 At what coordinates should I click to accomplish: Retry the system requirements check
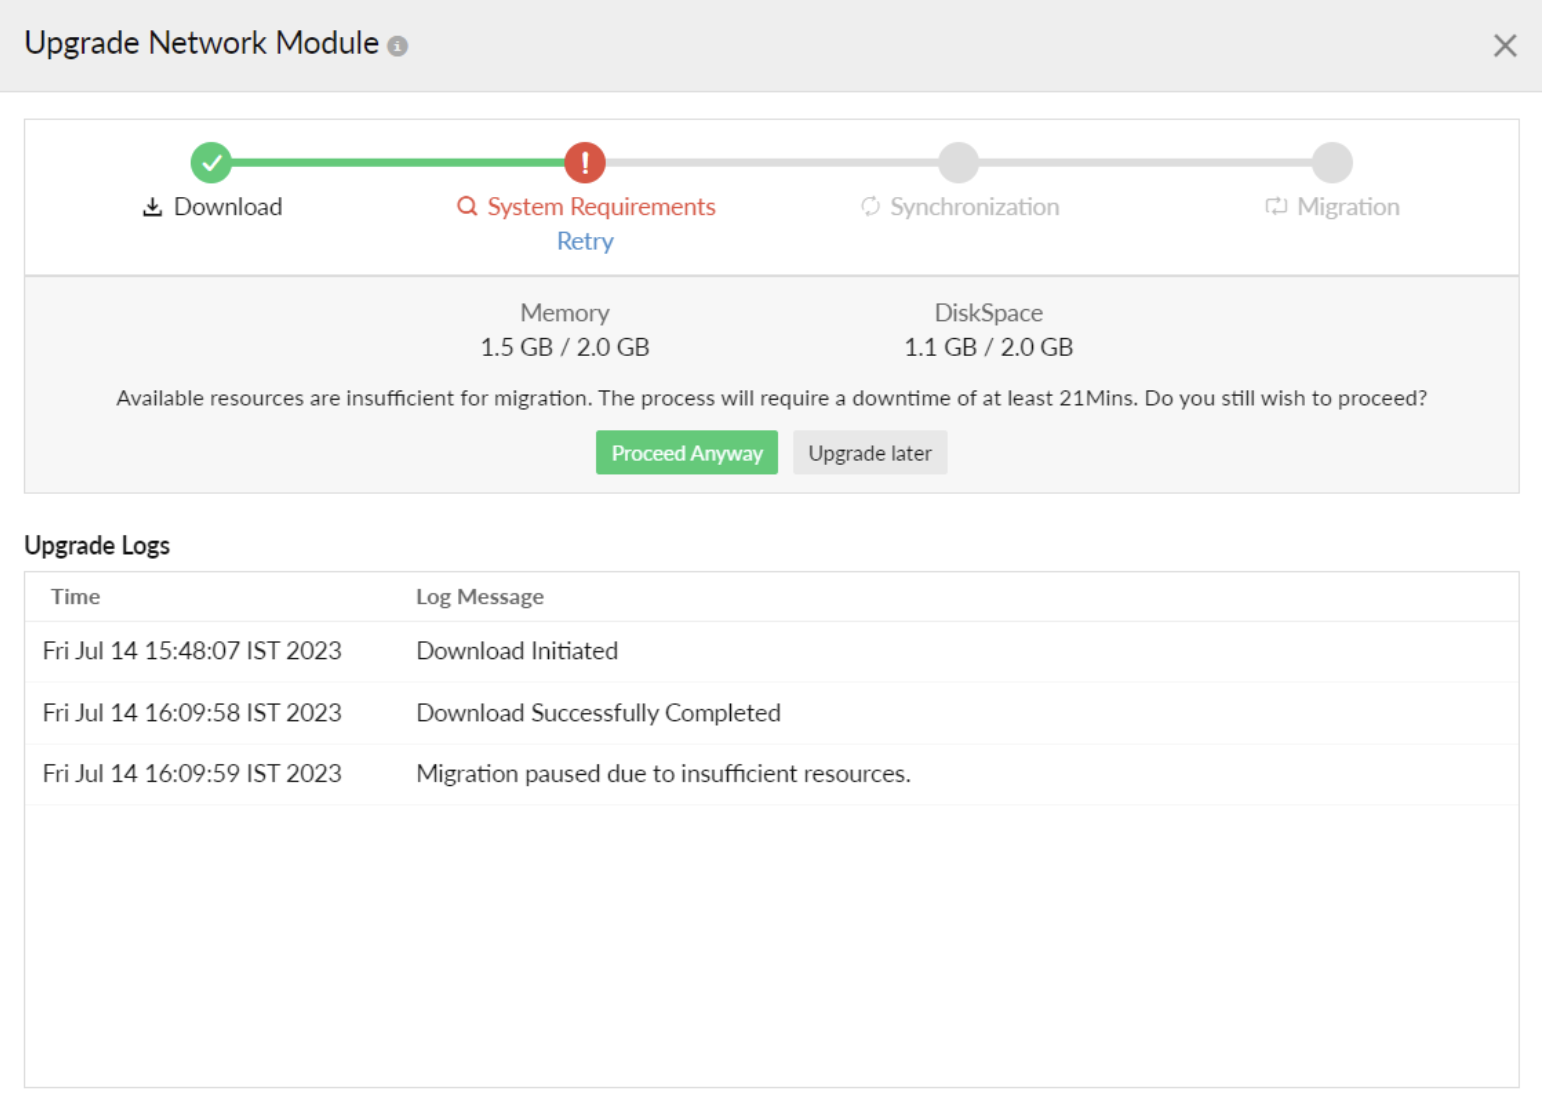(x=585, y=241)
